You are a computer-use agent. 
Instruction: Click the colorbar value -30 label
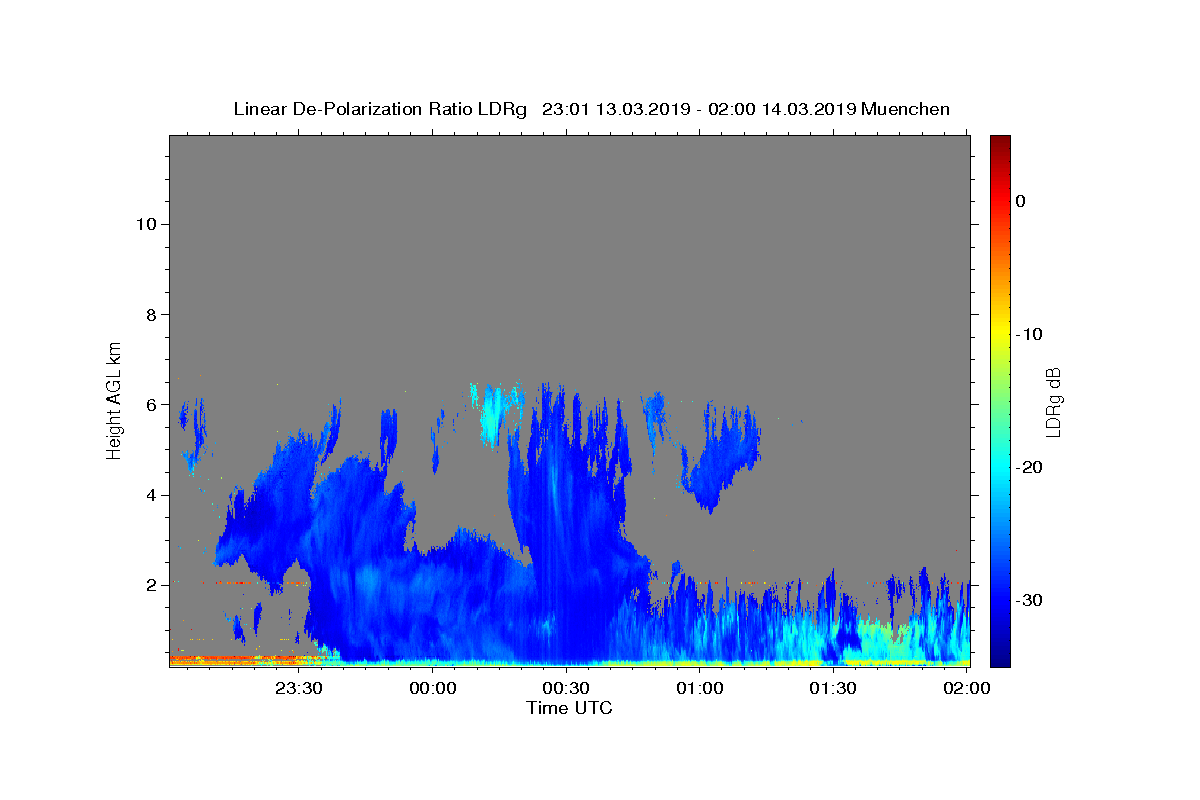(1029, 600)
